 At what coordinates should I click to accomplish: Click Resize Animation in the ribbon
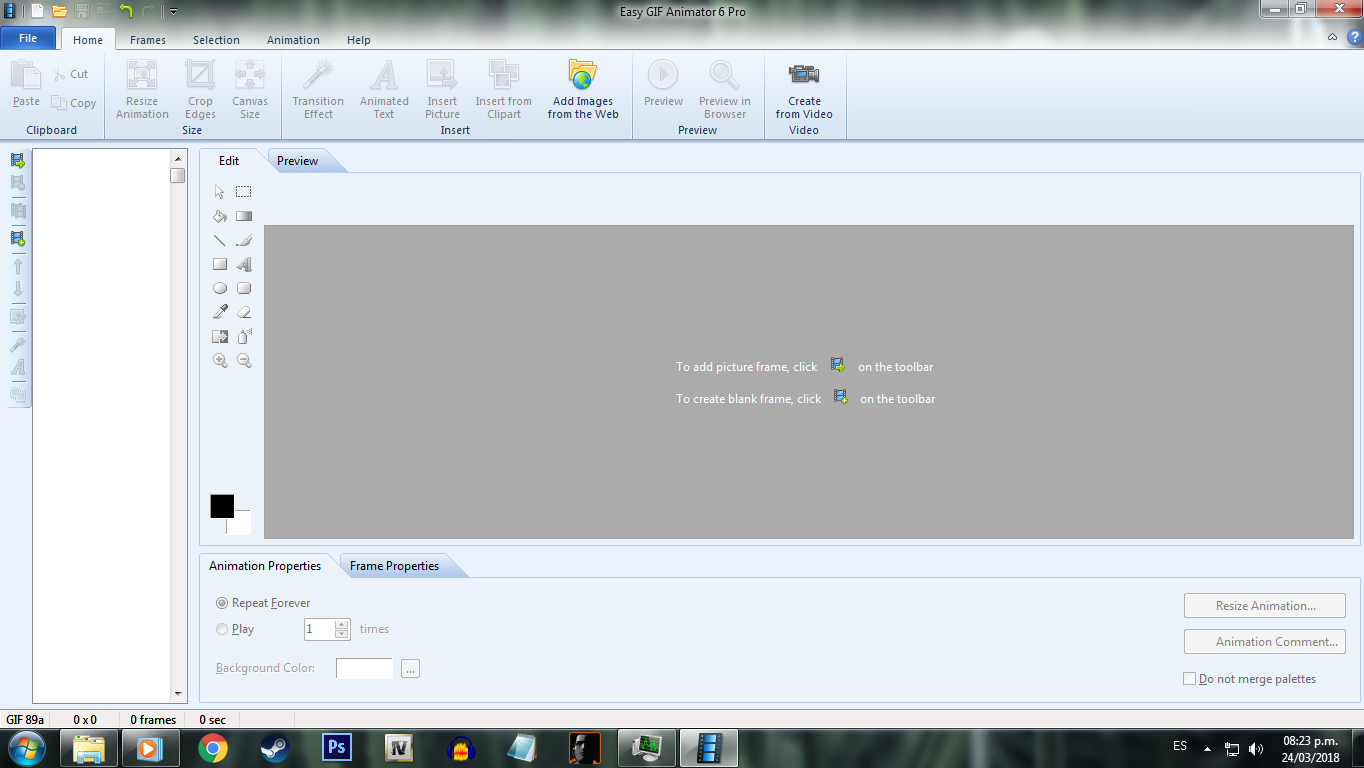click(x=142, y=89)
